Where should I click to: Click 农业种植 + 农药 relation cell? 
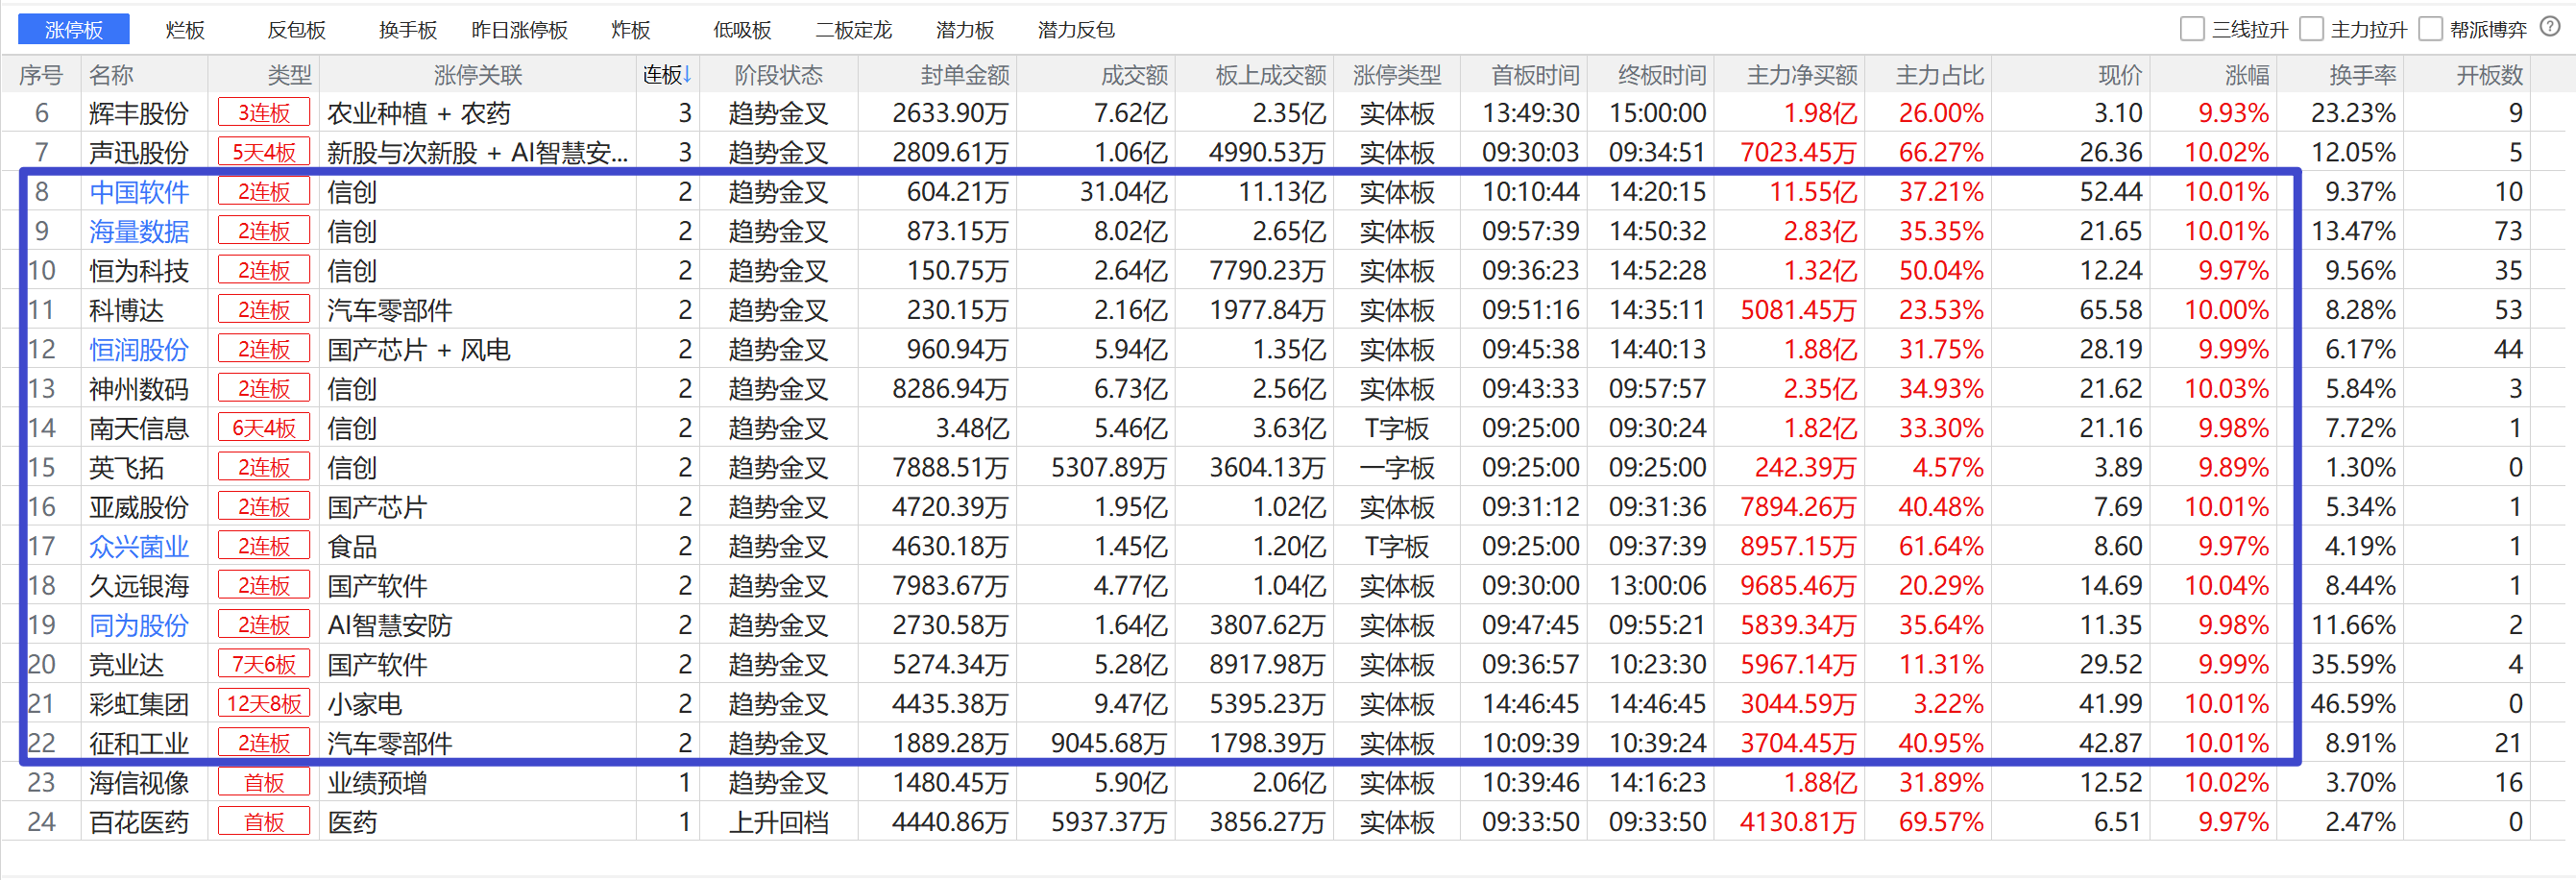[x=419, y=113]
